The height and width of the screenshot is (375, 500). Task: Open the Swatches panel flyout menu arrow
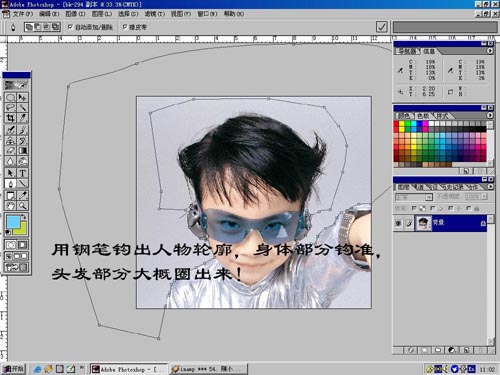(x=490, y=115)
